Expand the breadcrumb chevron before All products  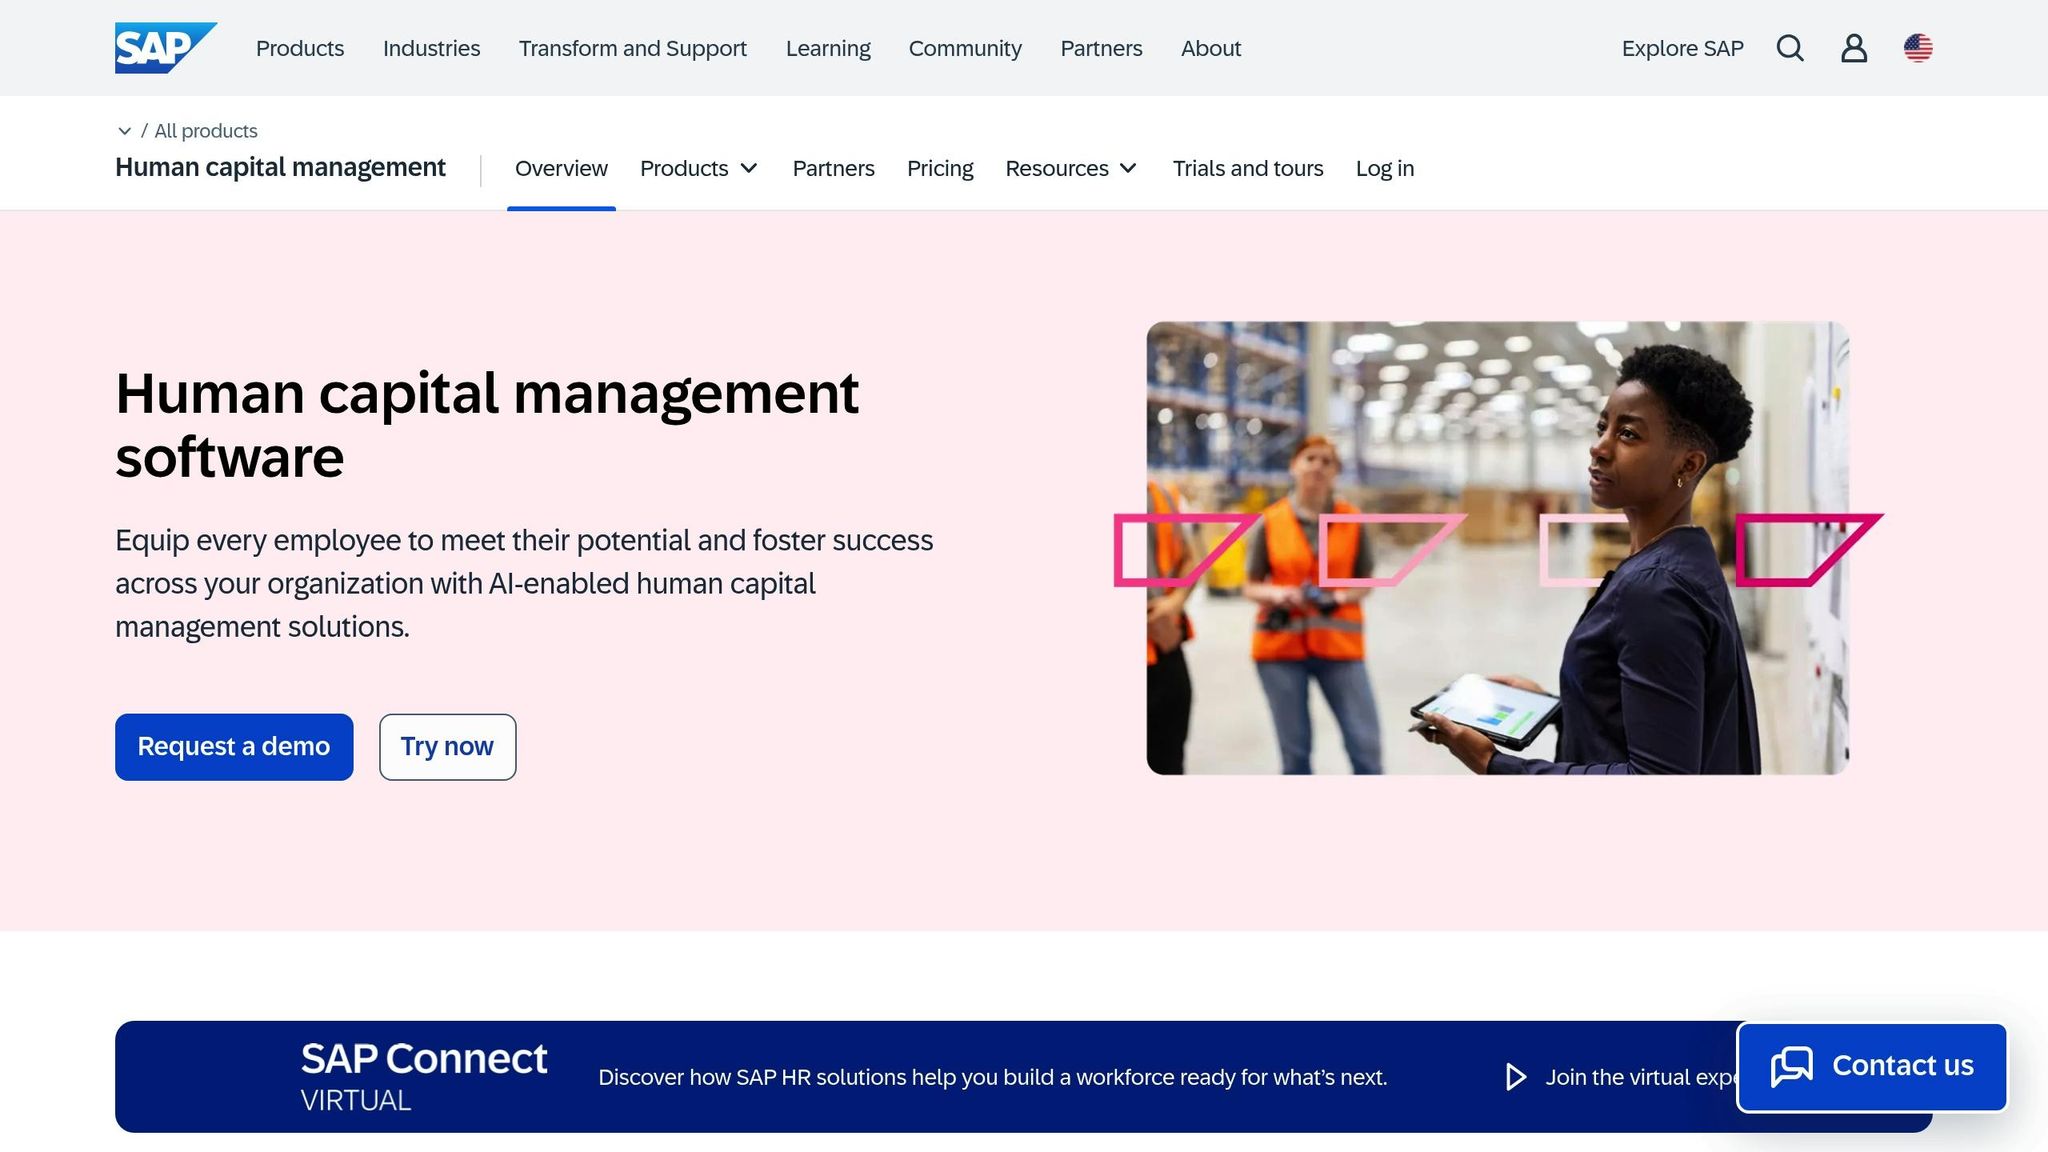pyautogui.click(x=124, y=131)
